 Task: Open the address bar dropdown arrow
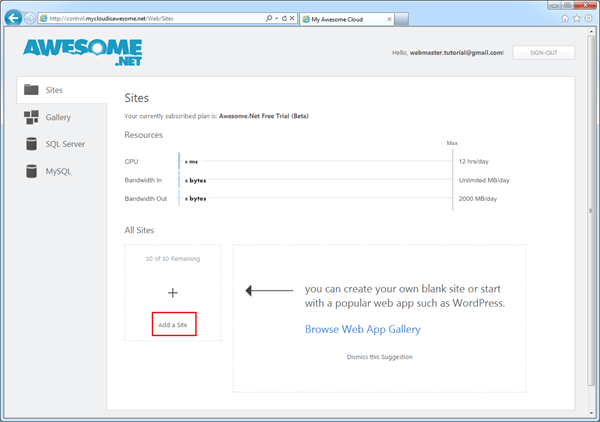(x=277, y=18)
